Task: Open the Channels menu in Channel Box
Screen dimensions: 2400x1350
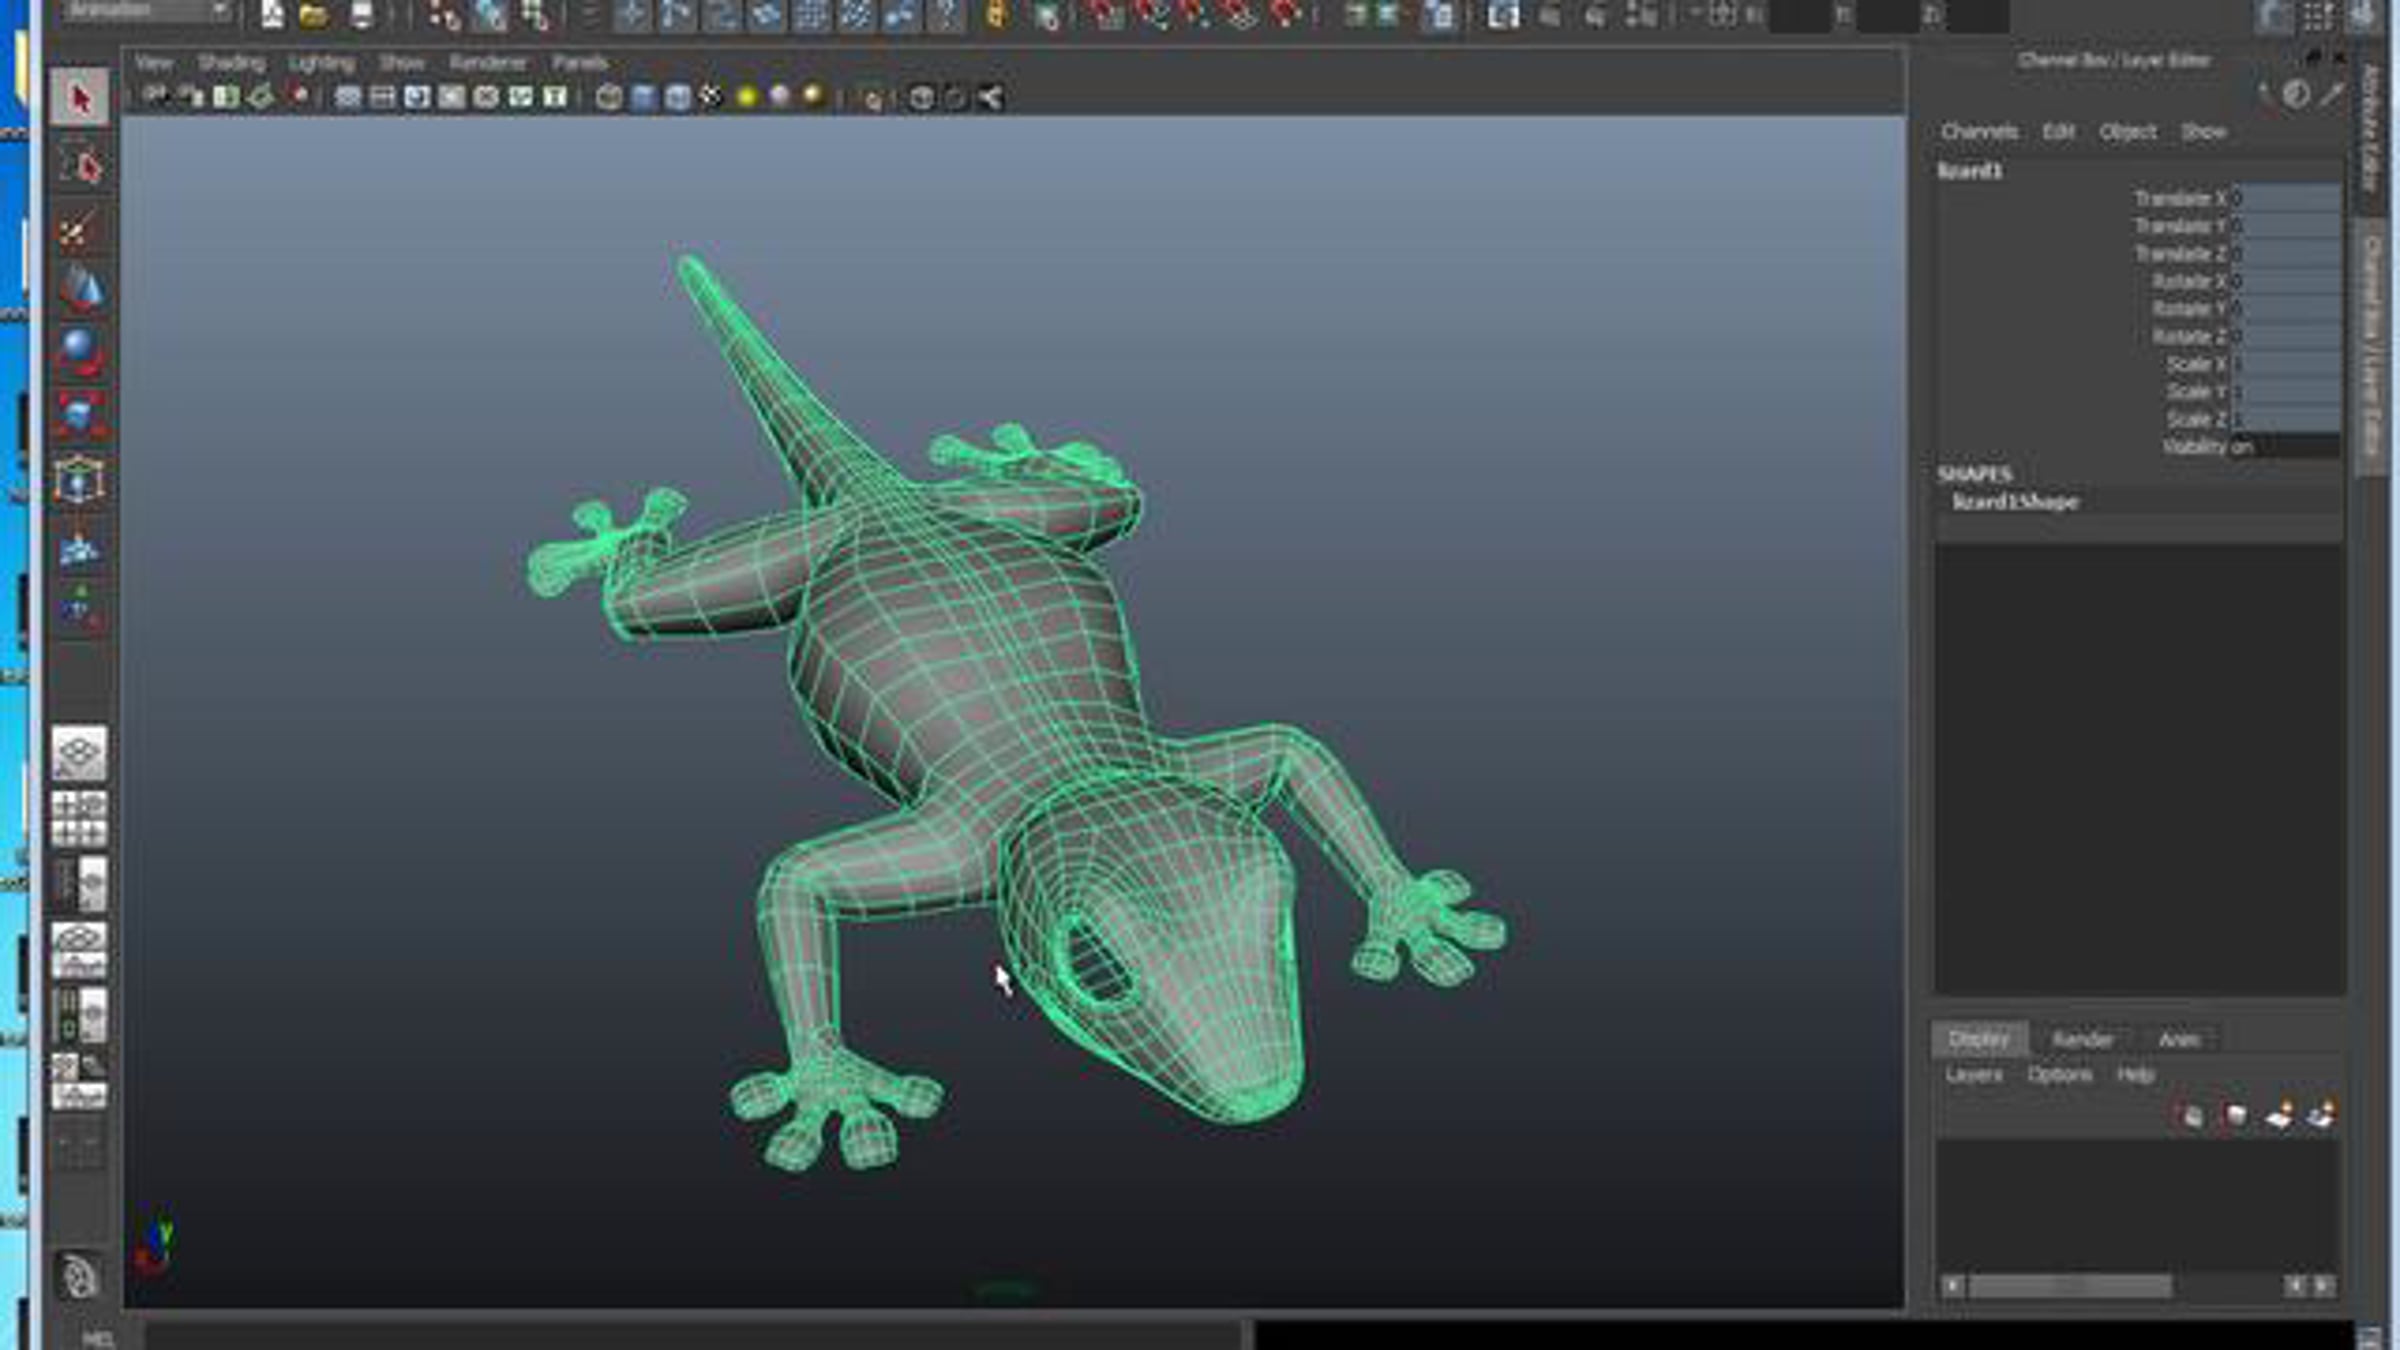Action: point(1978,132)
